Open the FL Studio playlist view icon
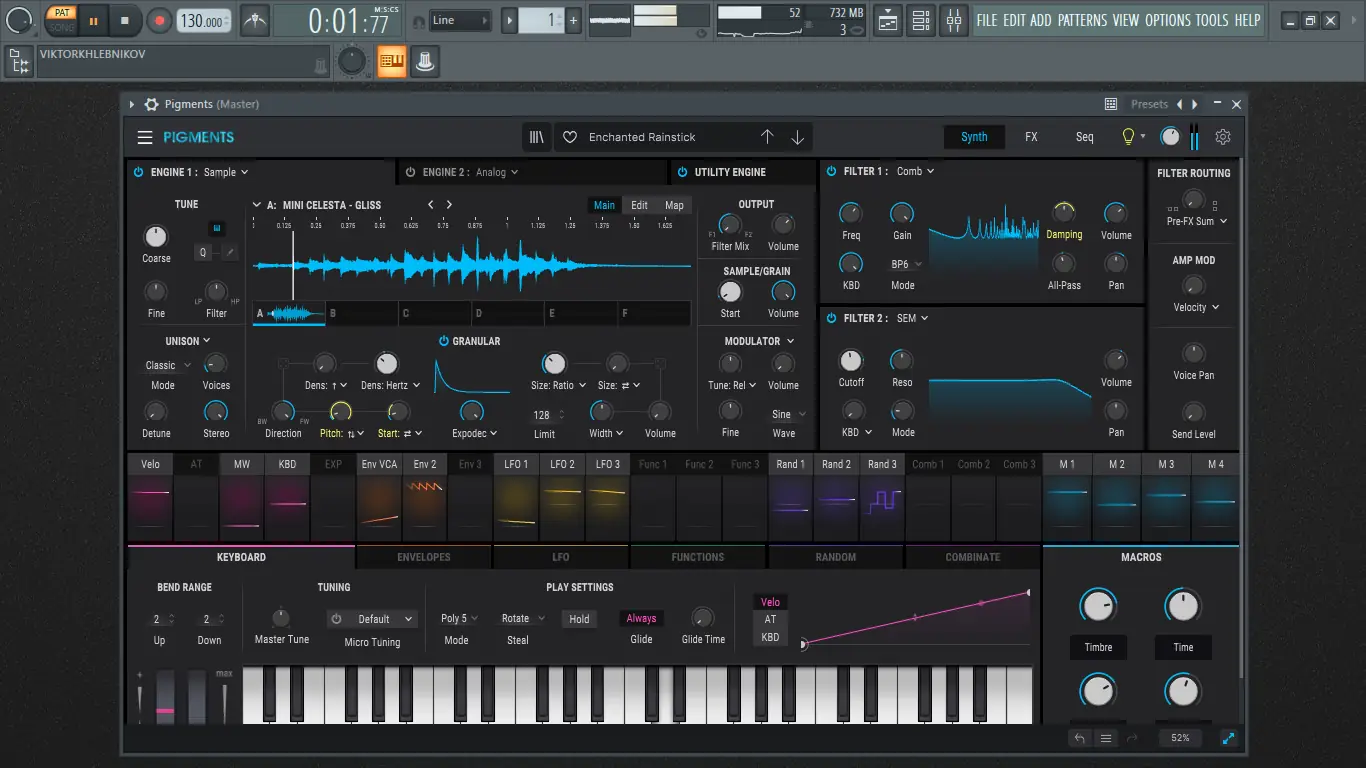1366x768 pixels. coord(887,20)
